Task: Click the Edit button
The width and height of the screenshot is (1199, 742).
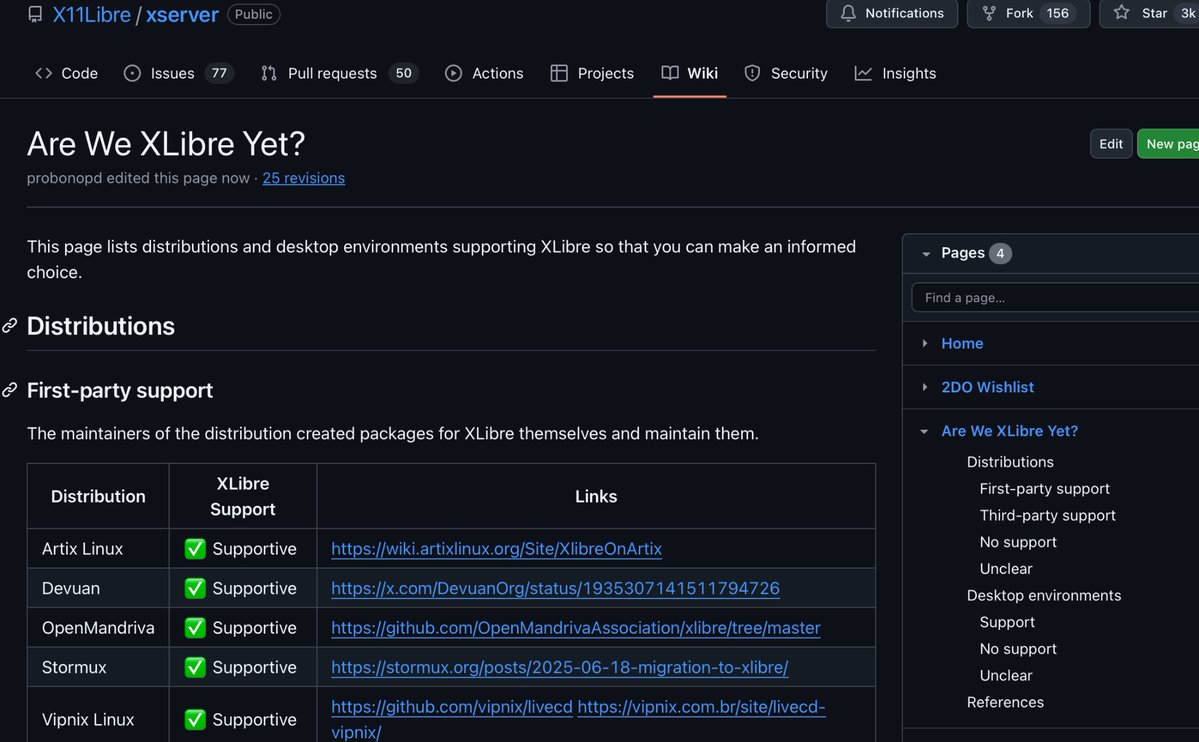Action: 1111,144
